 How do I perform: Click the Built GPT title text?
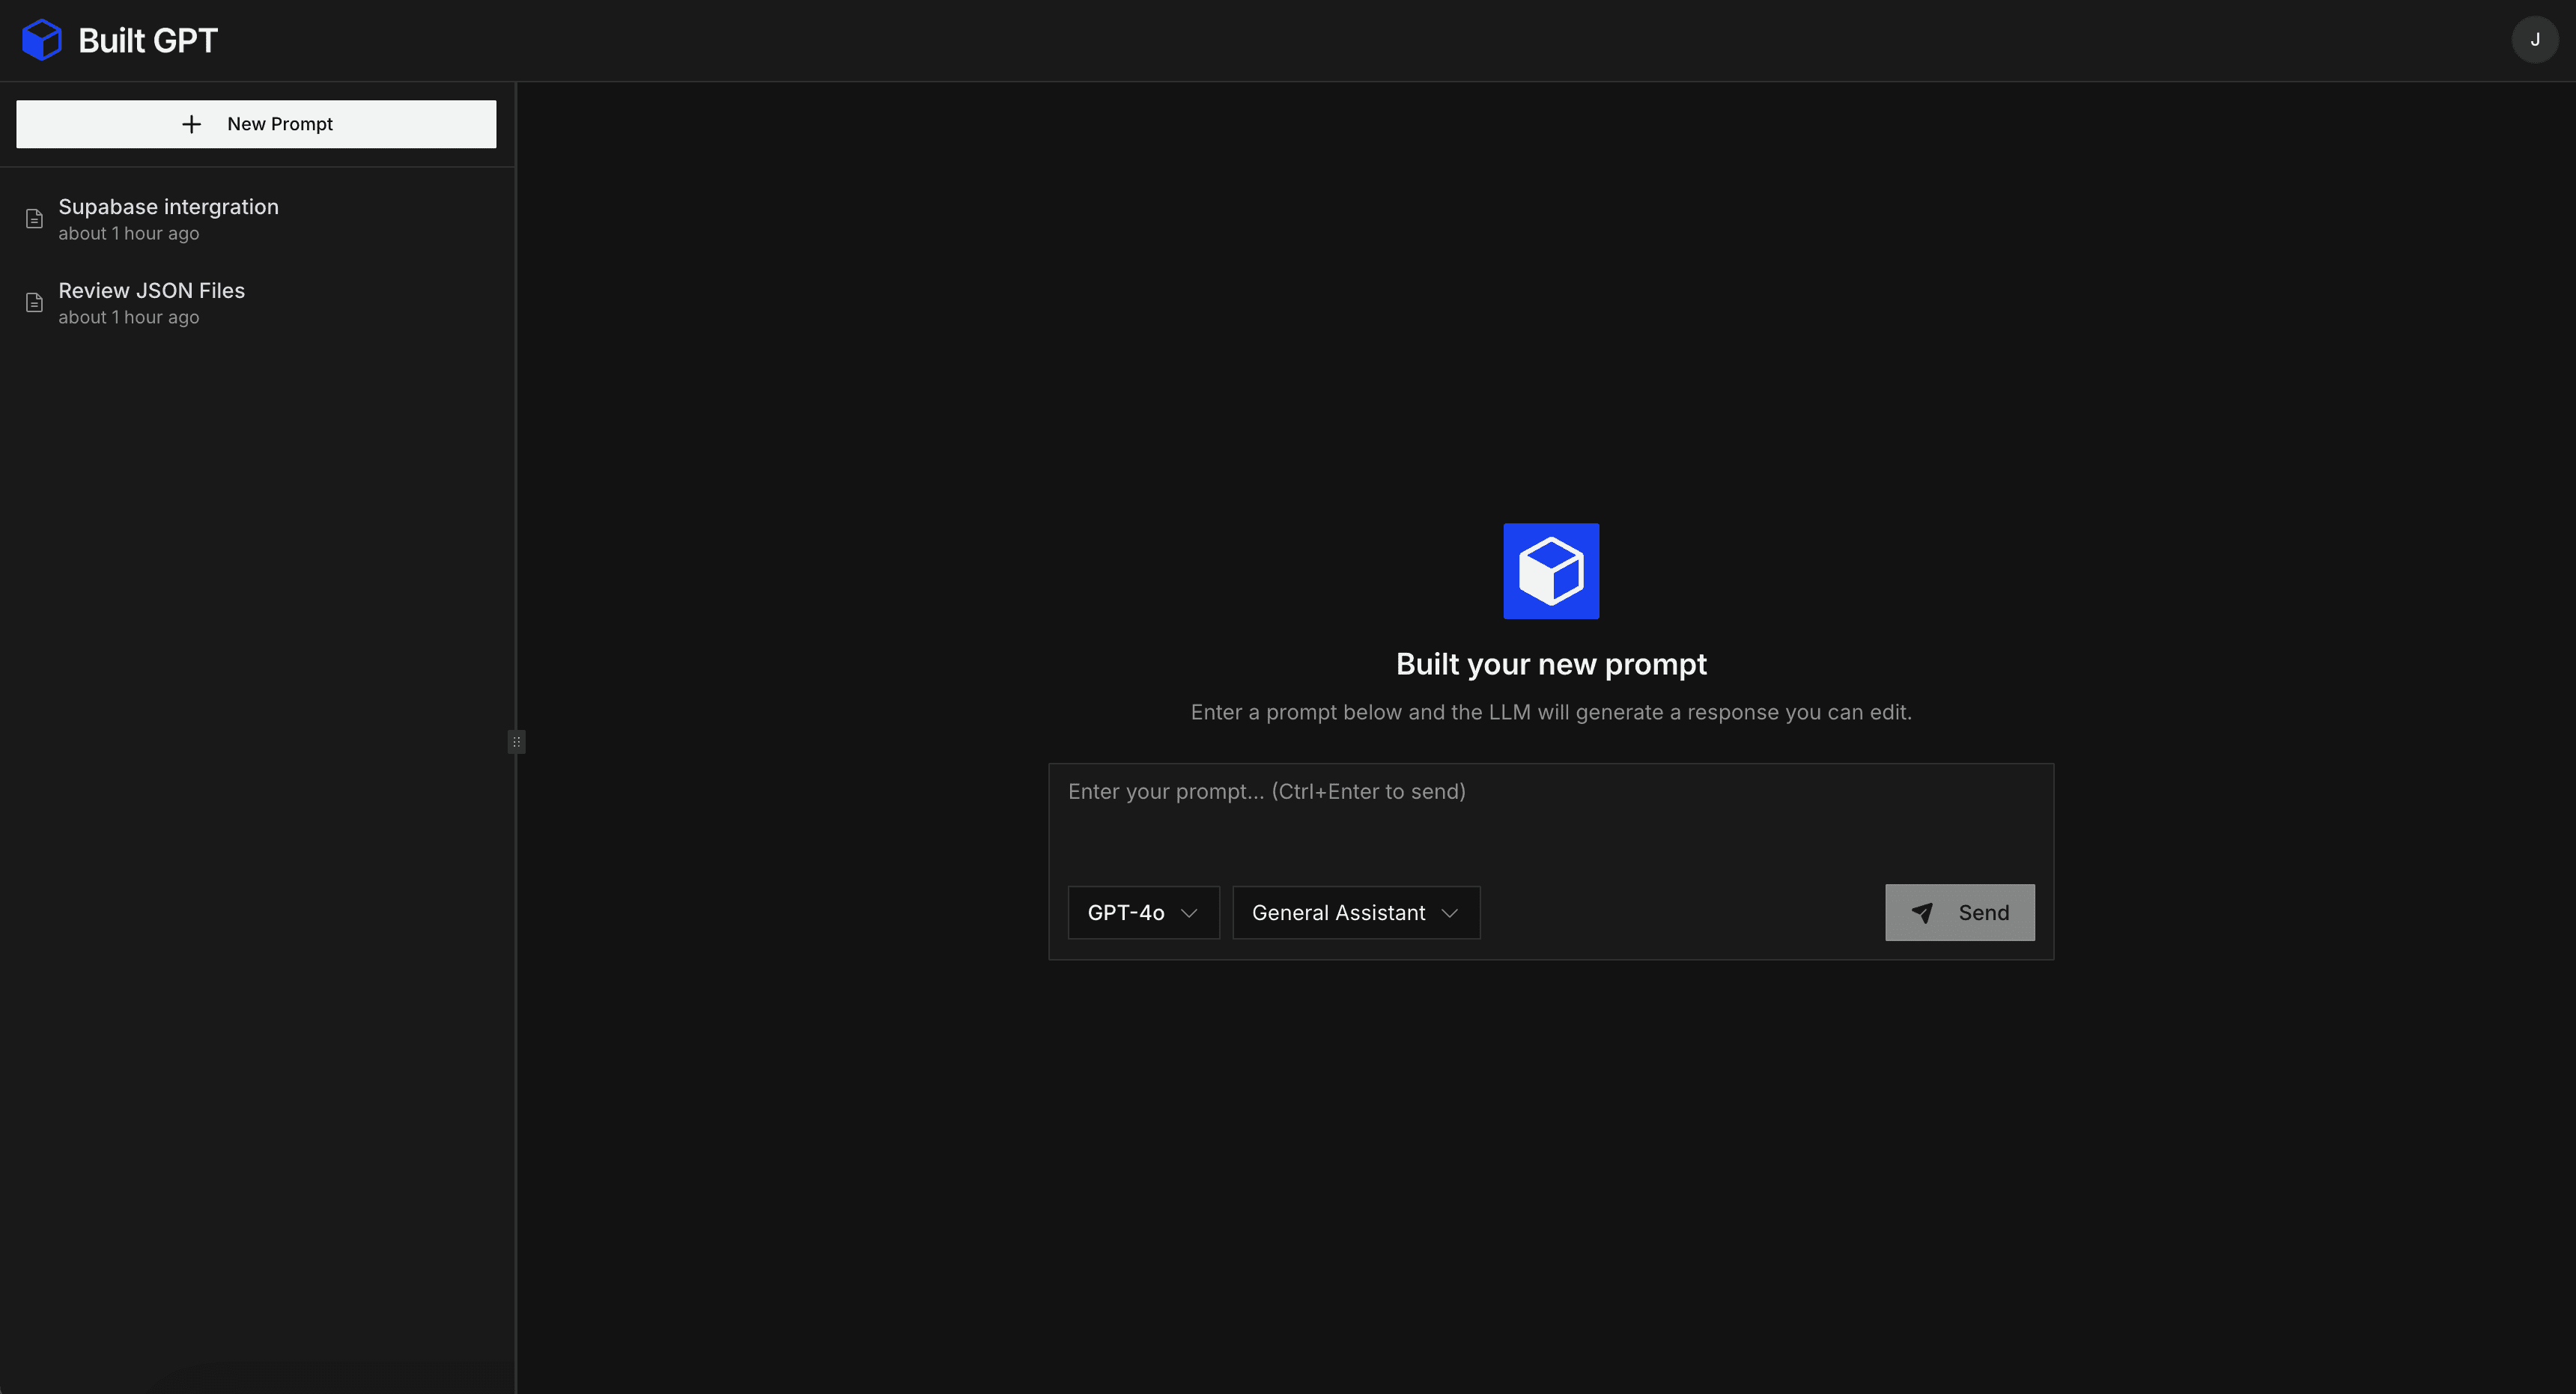(148, 40)
